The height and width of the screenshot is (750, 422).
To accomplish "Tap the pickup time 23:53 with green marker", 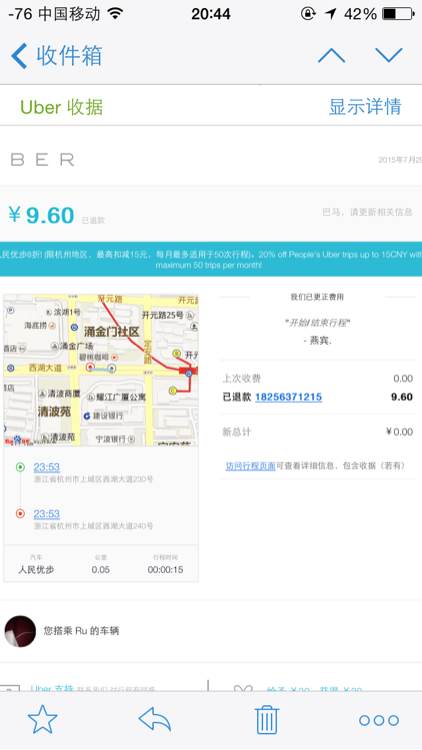I will point(46,467).
